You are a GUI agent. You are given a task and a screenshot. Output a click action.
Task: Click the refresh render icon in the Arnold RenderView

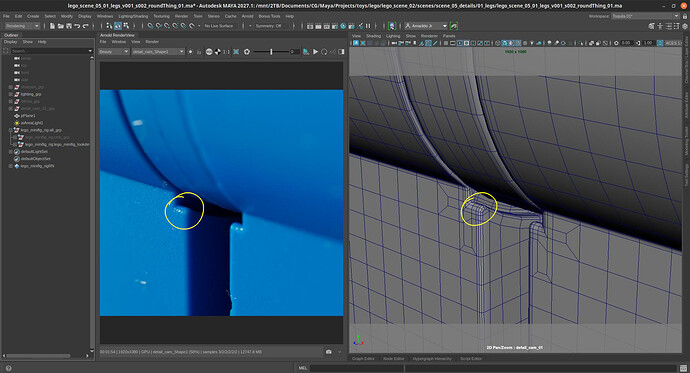click(324, 52)
